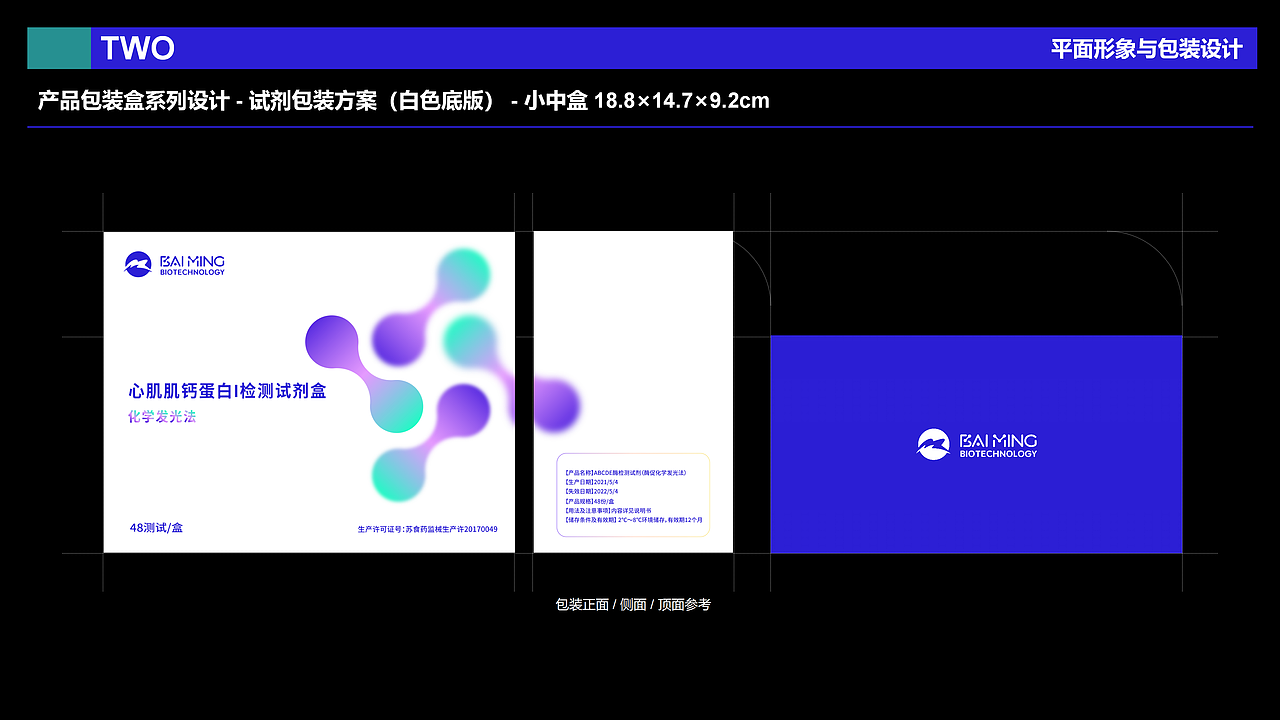
Task: Select the 心肌肌钙蛋白I检测试剂盒 title text
Action: pos(225,390)
